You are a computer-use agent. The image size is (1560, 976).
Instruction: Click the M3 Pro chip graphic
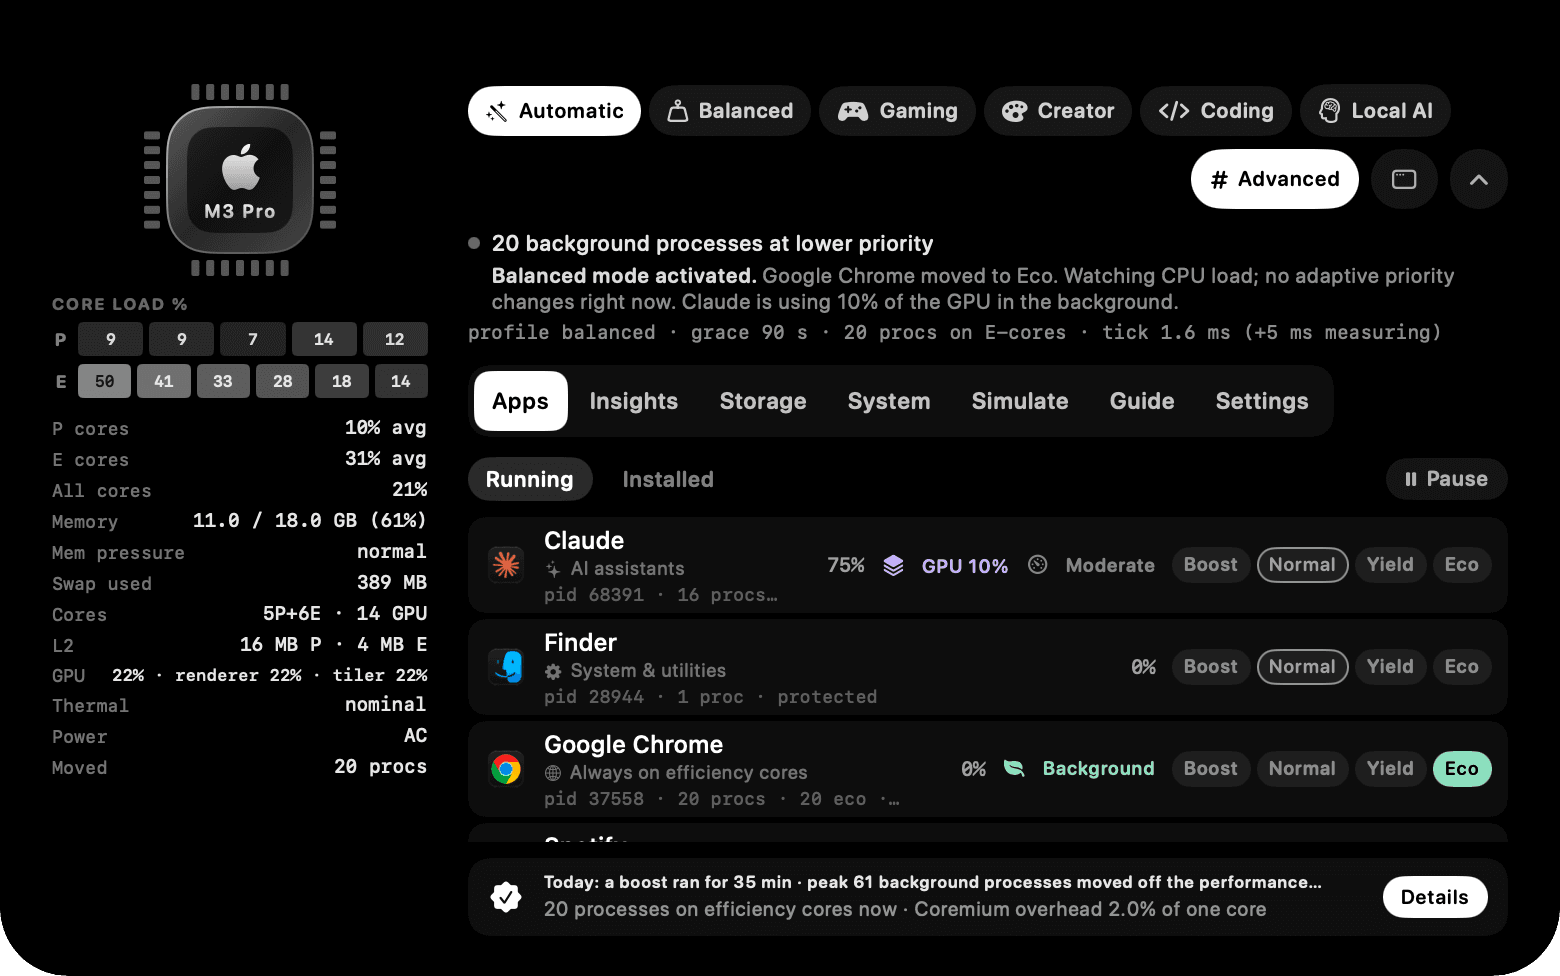pyautogui.click(x=240, y=180)
